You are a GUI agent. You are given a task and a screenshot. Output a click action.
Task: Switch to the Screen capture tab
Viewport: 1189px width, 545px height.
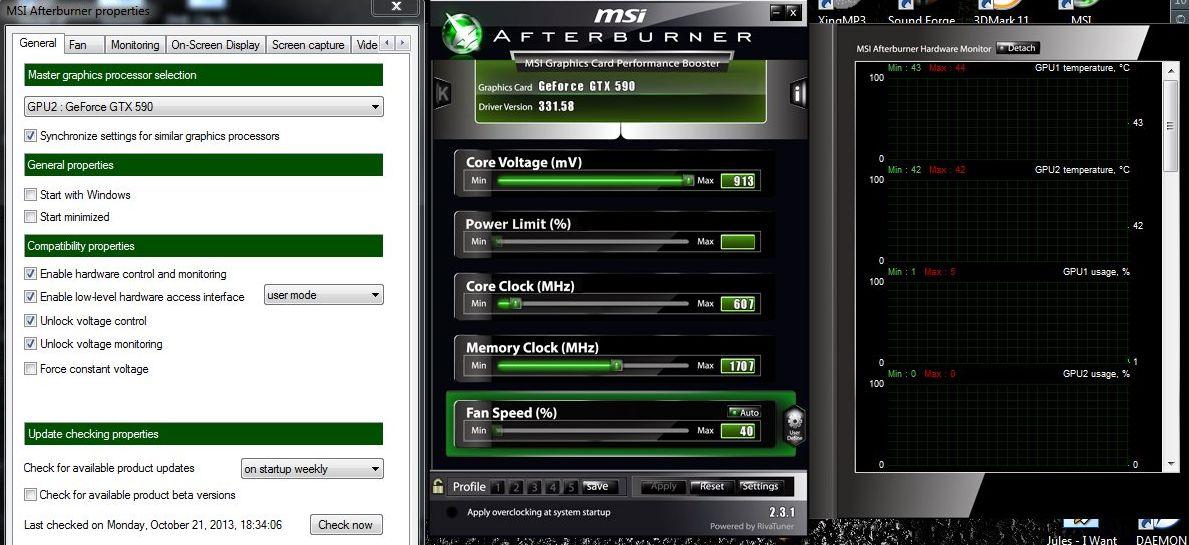point(308,45)
